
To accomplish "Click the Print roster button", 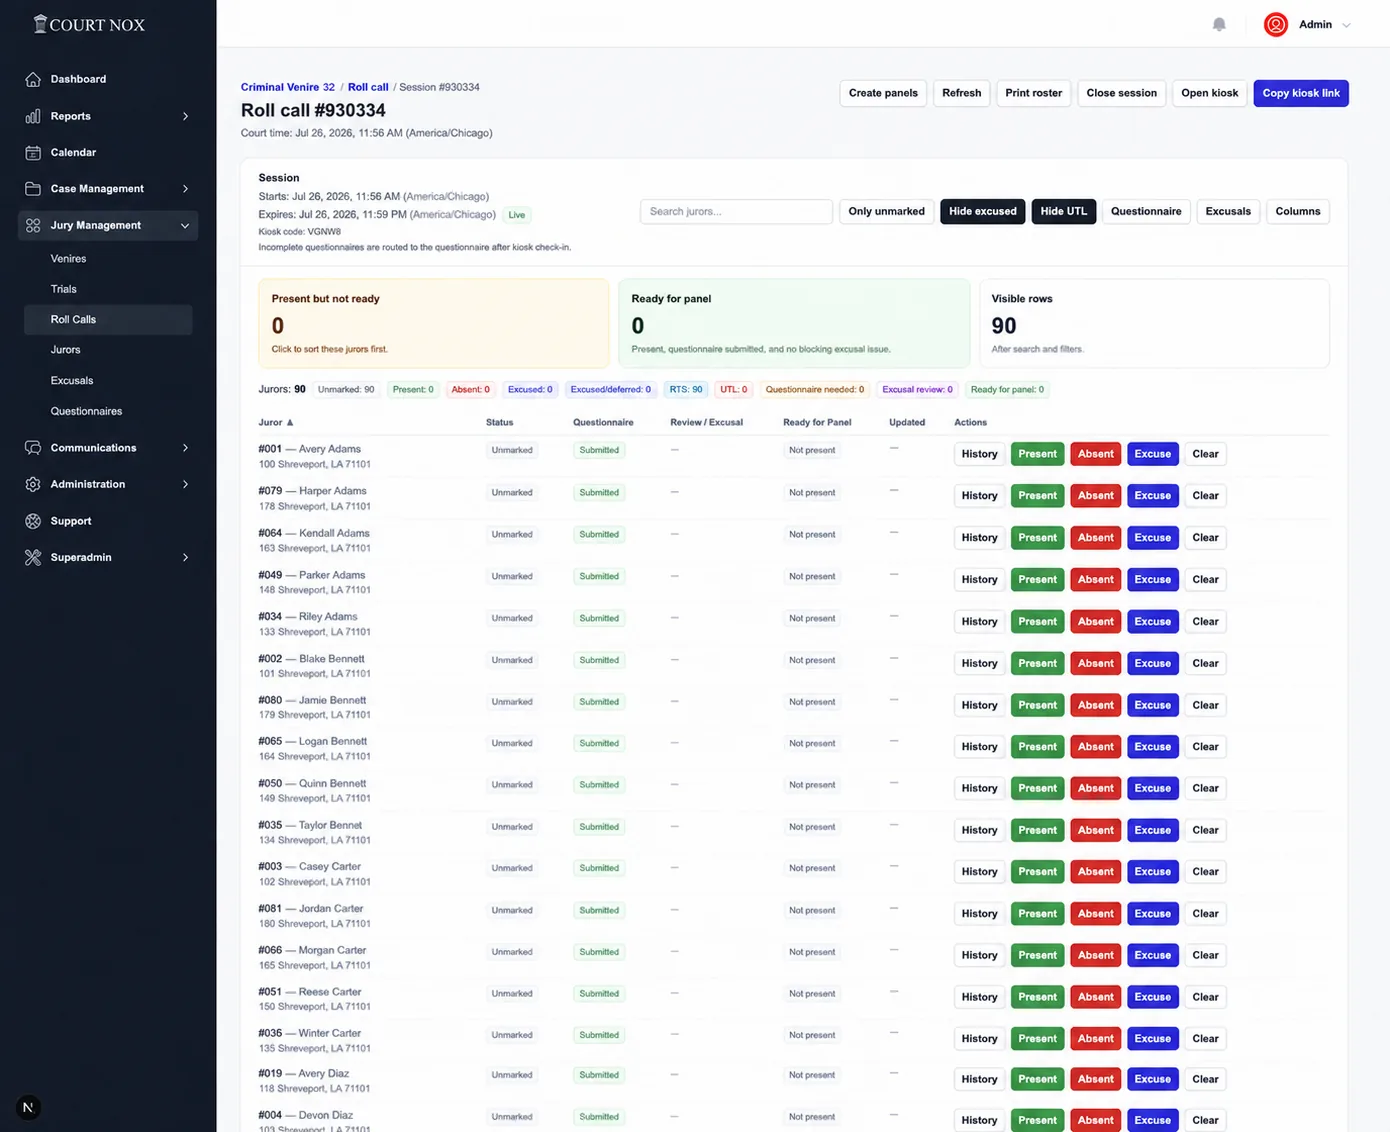I will pyautogui.click(x=1033, y=93).
